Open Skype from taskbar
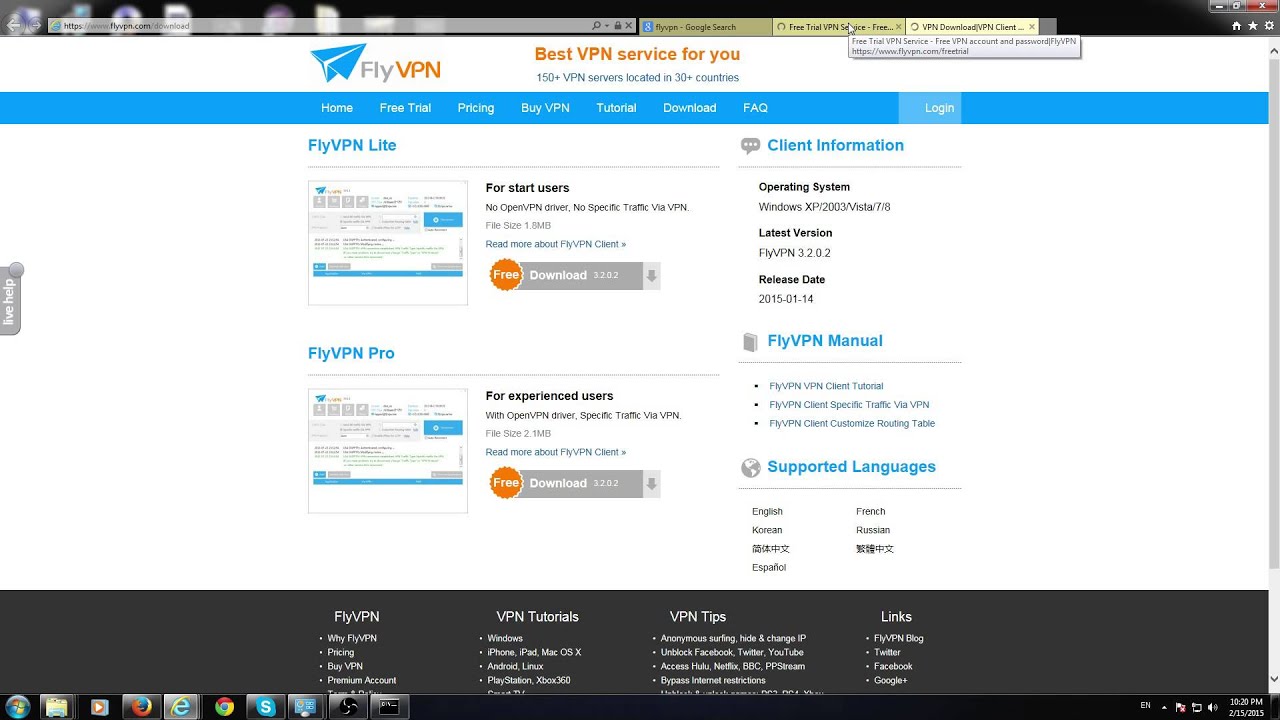The image size is (1280, 720). click(266, 707)
